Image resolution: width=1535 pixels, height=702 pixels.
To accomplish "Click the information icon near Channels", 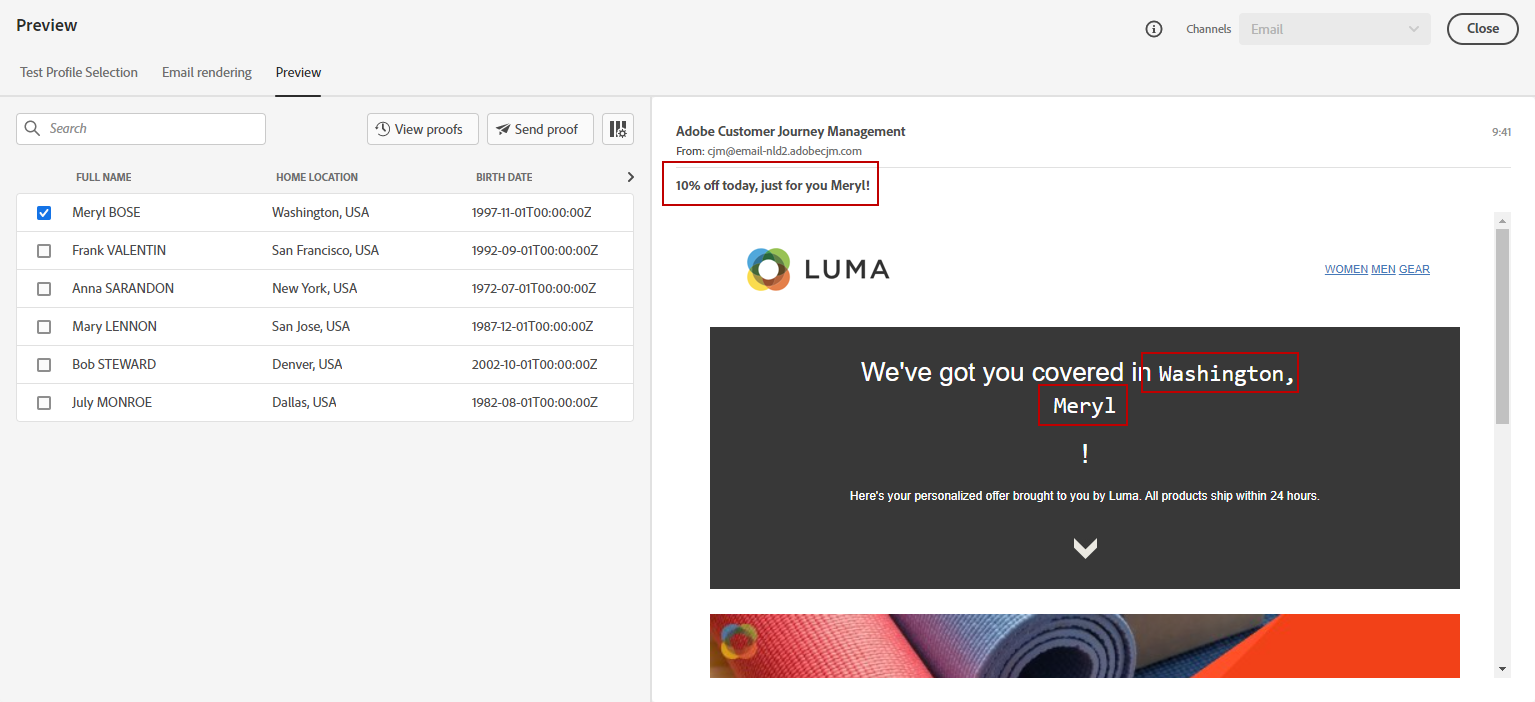I will (x=1153, y=29).
